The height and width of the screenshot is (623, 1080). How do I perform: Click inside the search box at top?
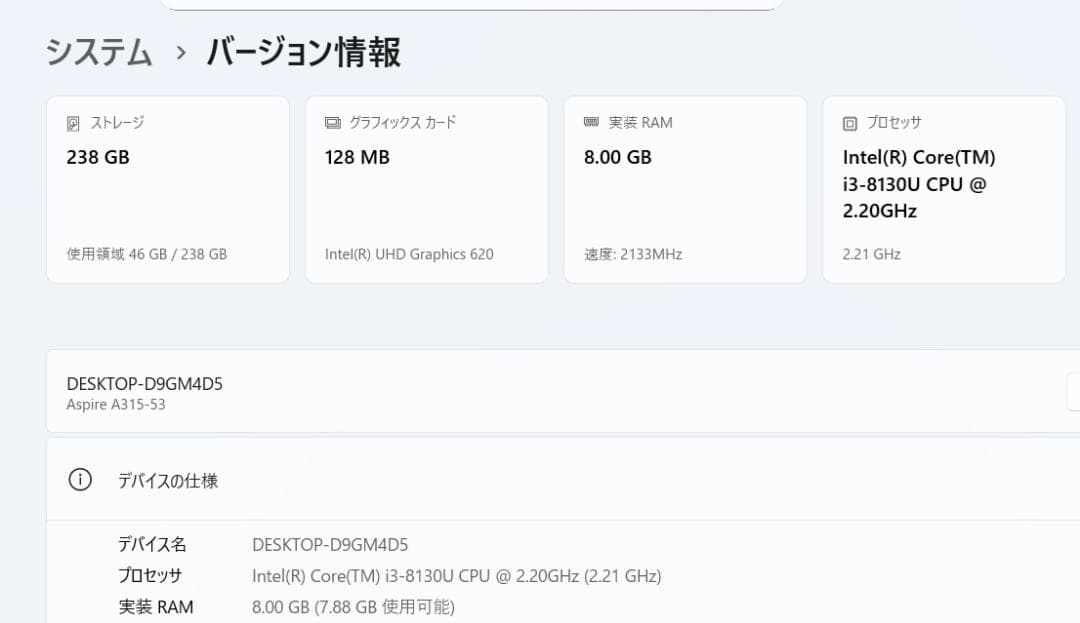[x=470, y=5]
